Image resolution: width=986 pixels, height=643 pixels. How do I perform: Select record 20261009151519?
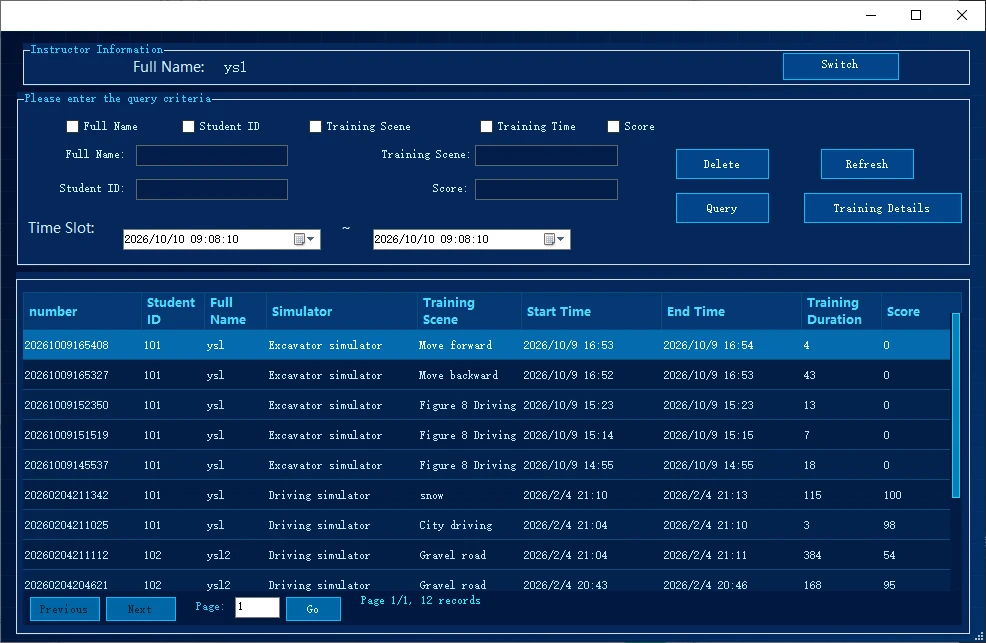(x=487, y=435)
